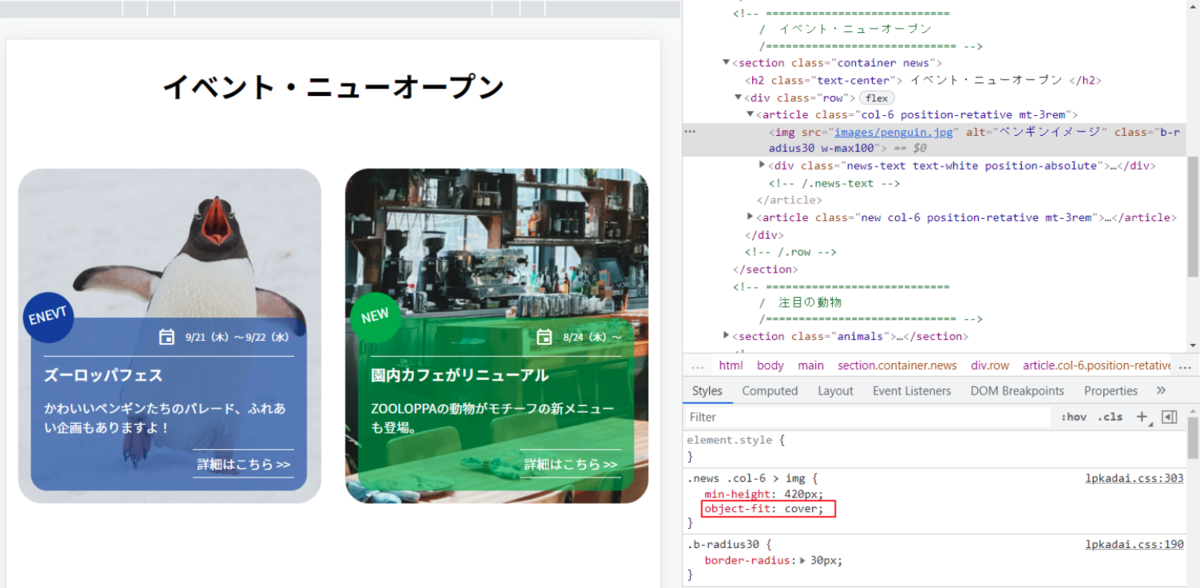
Task: Select body in the breadcrumb bar
Action: (770, 366)
